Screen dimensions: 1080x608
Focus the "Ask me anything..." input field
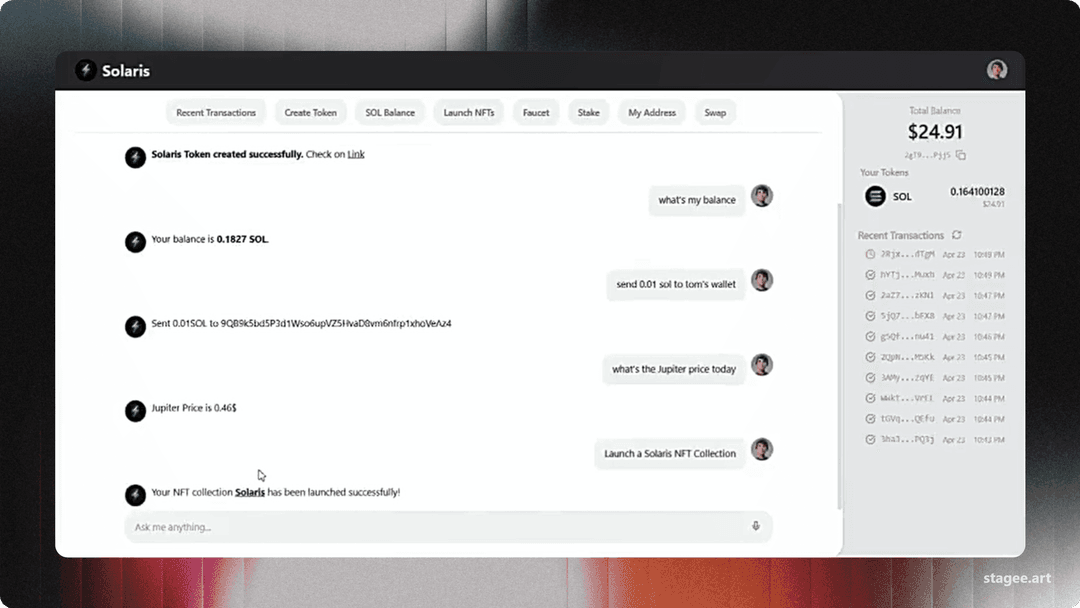click(x=430, y=527)
